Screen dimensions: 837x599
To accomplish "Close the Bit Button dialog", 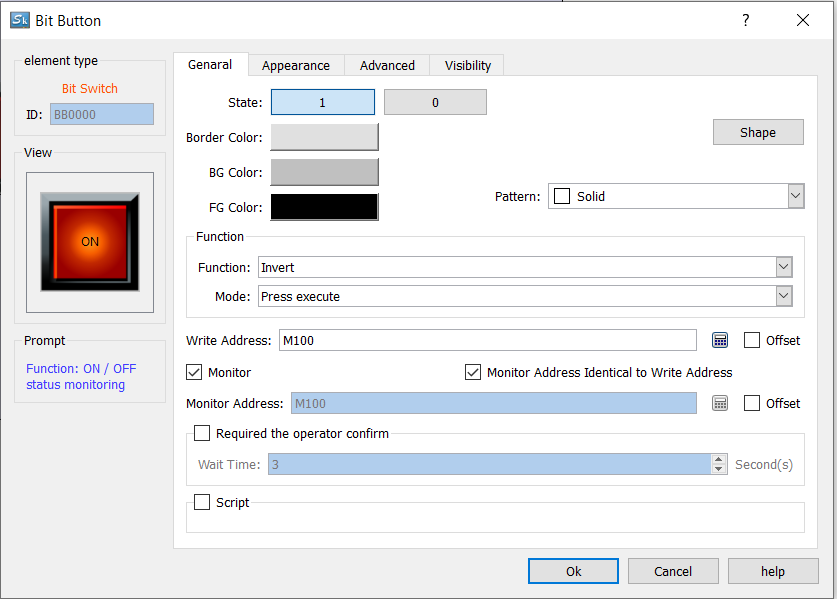I will coord(802,20).
